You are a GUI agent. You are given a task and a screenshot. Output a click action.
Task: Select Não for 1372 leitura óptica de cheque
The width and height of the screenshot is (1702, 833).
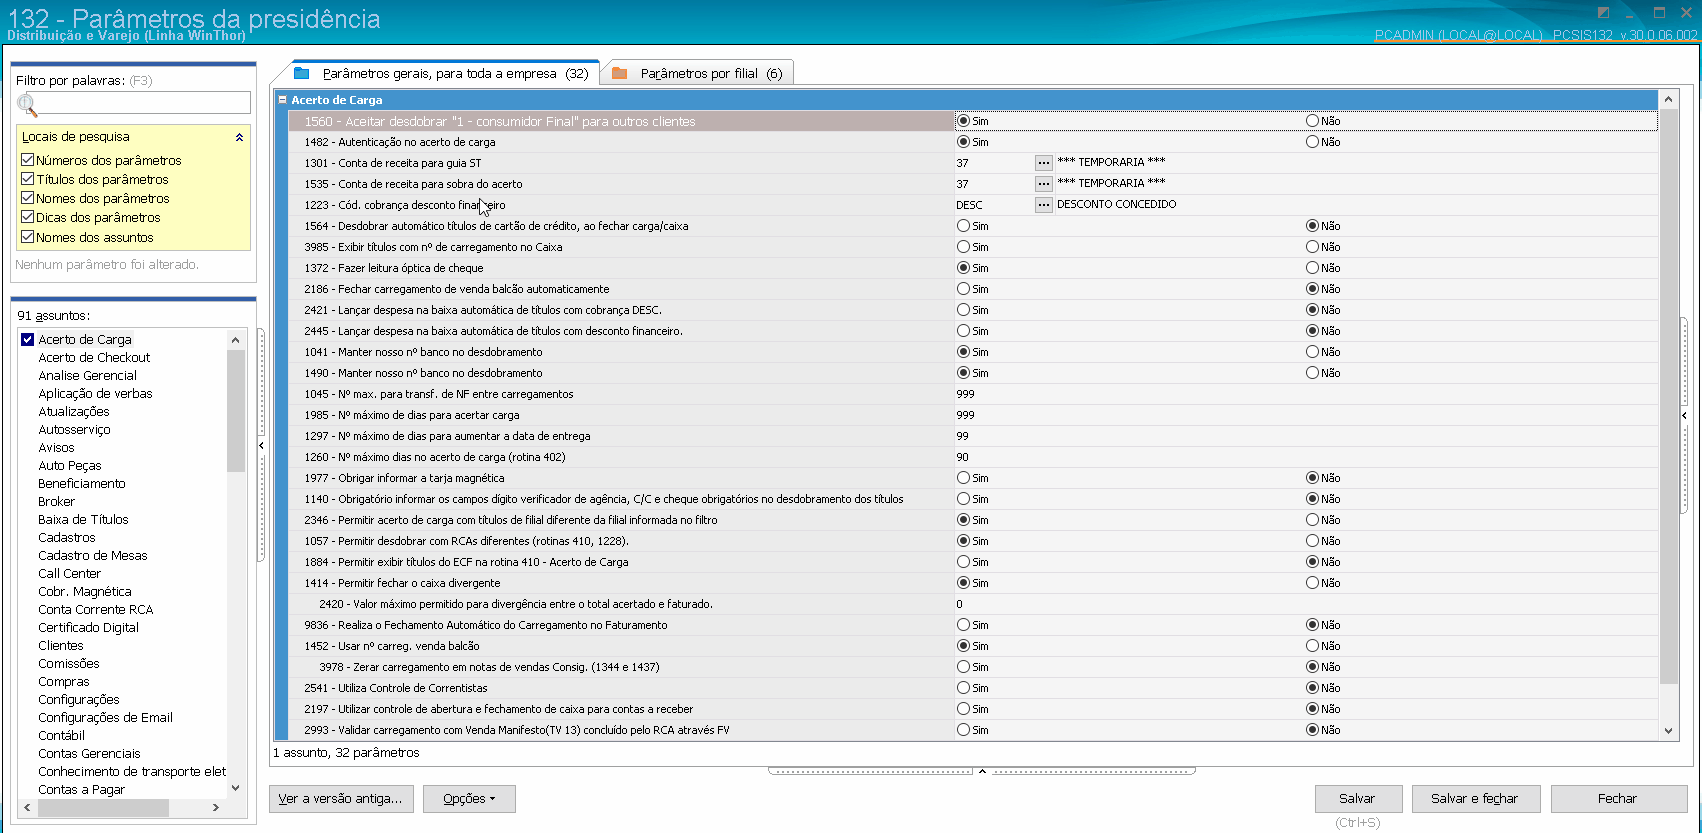point(1312,268)
